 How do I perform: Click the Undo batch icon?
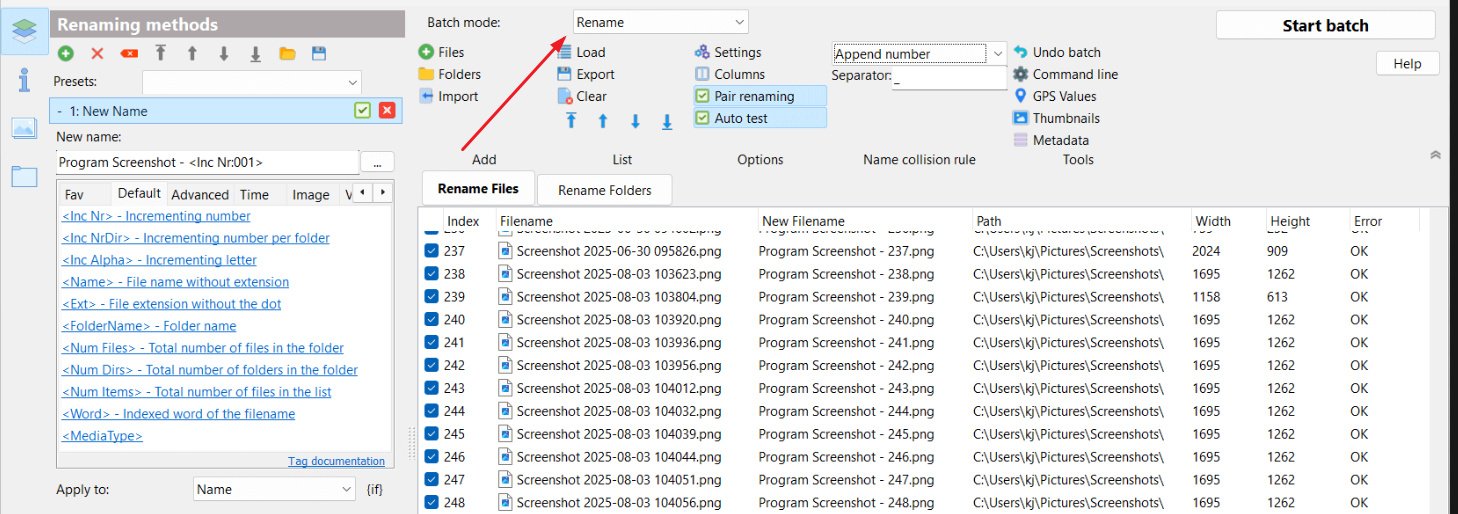point(1020,52)
